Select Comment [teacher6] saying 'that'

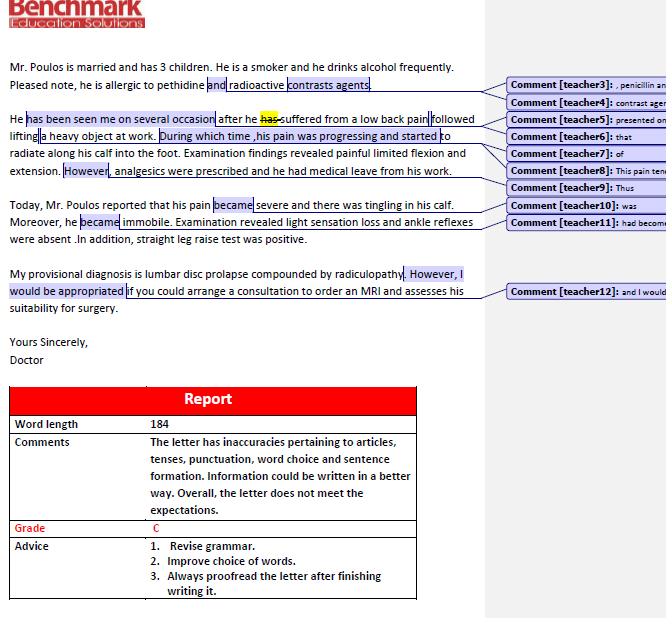(x=586, y=137)
